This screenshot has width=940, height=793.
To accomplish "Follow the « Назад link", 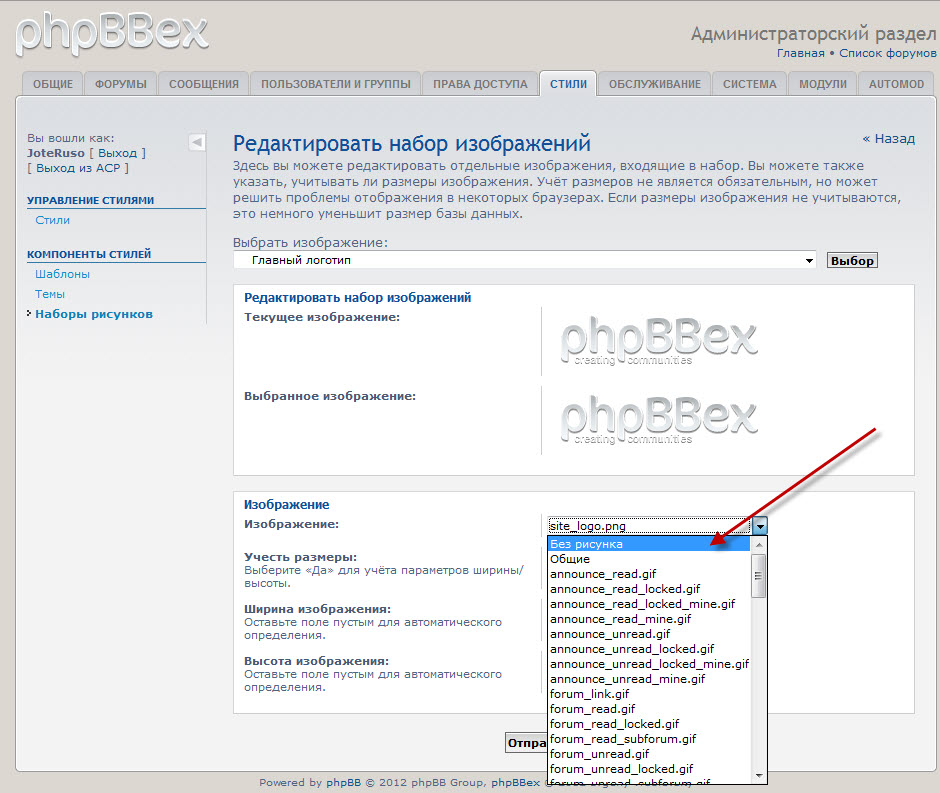I will point(888,139).
